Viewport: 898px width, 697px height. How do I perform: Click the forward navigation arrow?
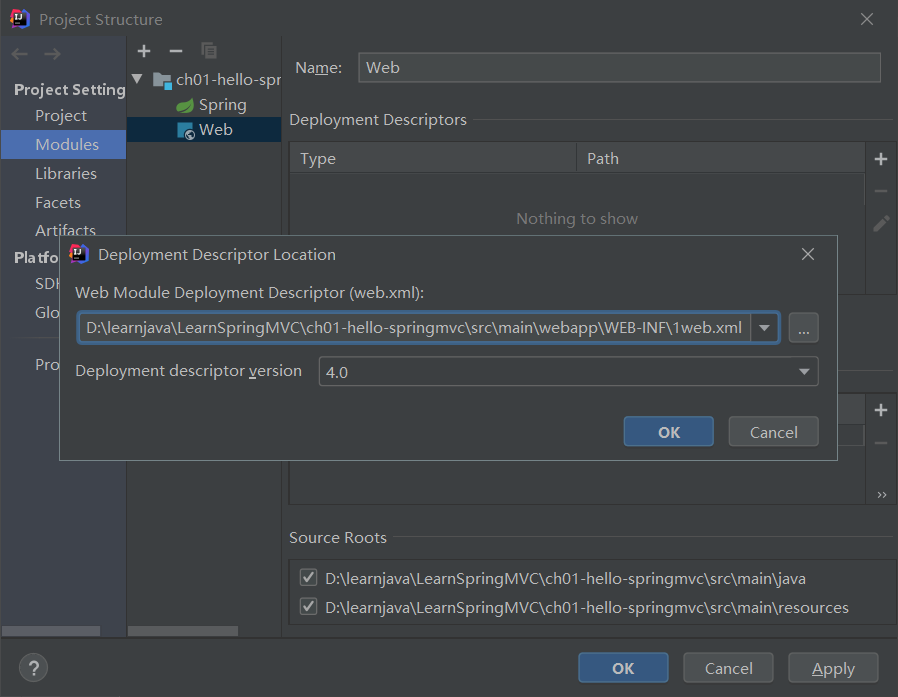52,54
